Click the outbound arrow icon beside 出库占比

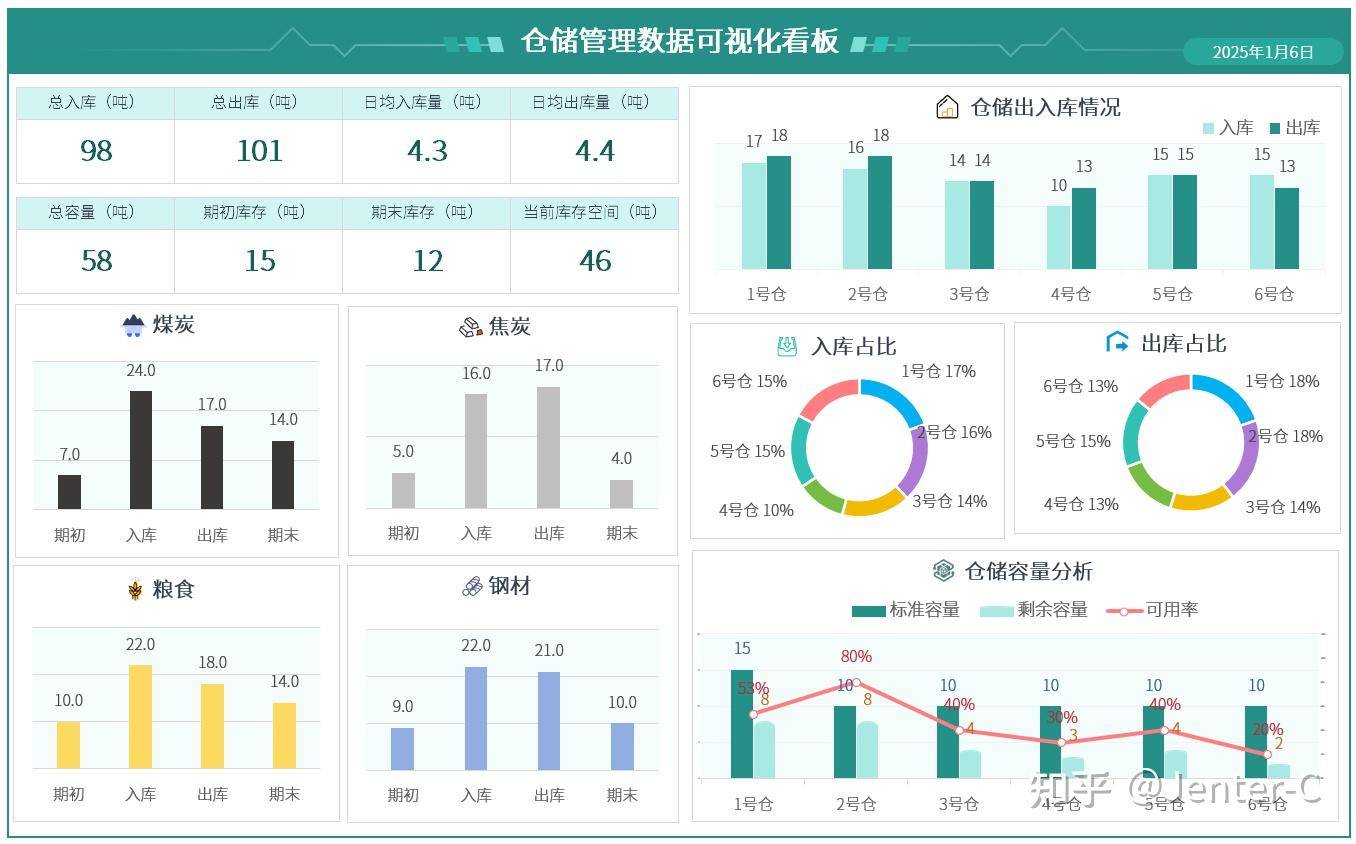coord(1117,342)
